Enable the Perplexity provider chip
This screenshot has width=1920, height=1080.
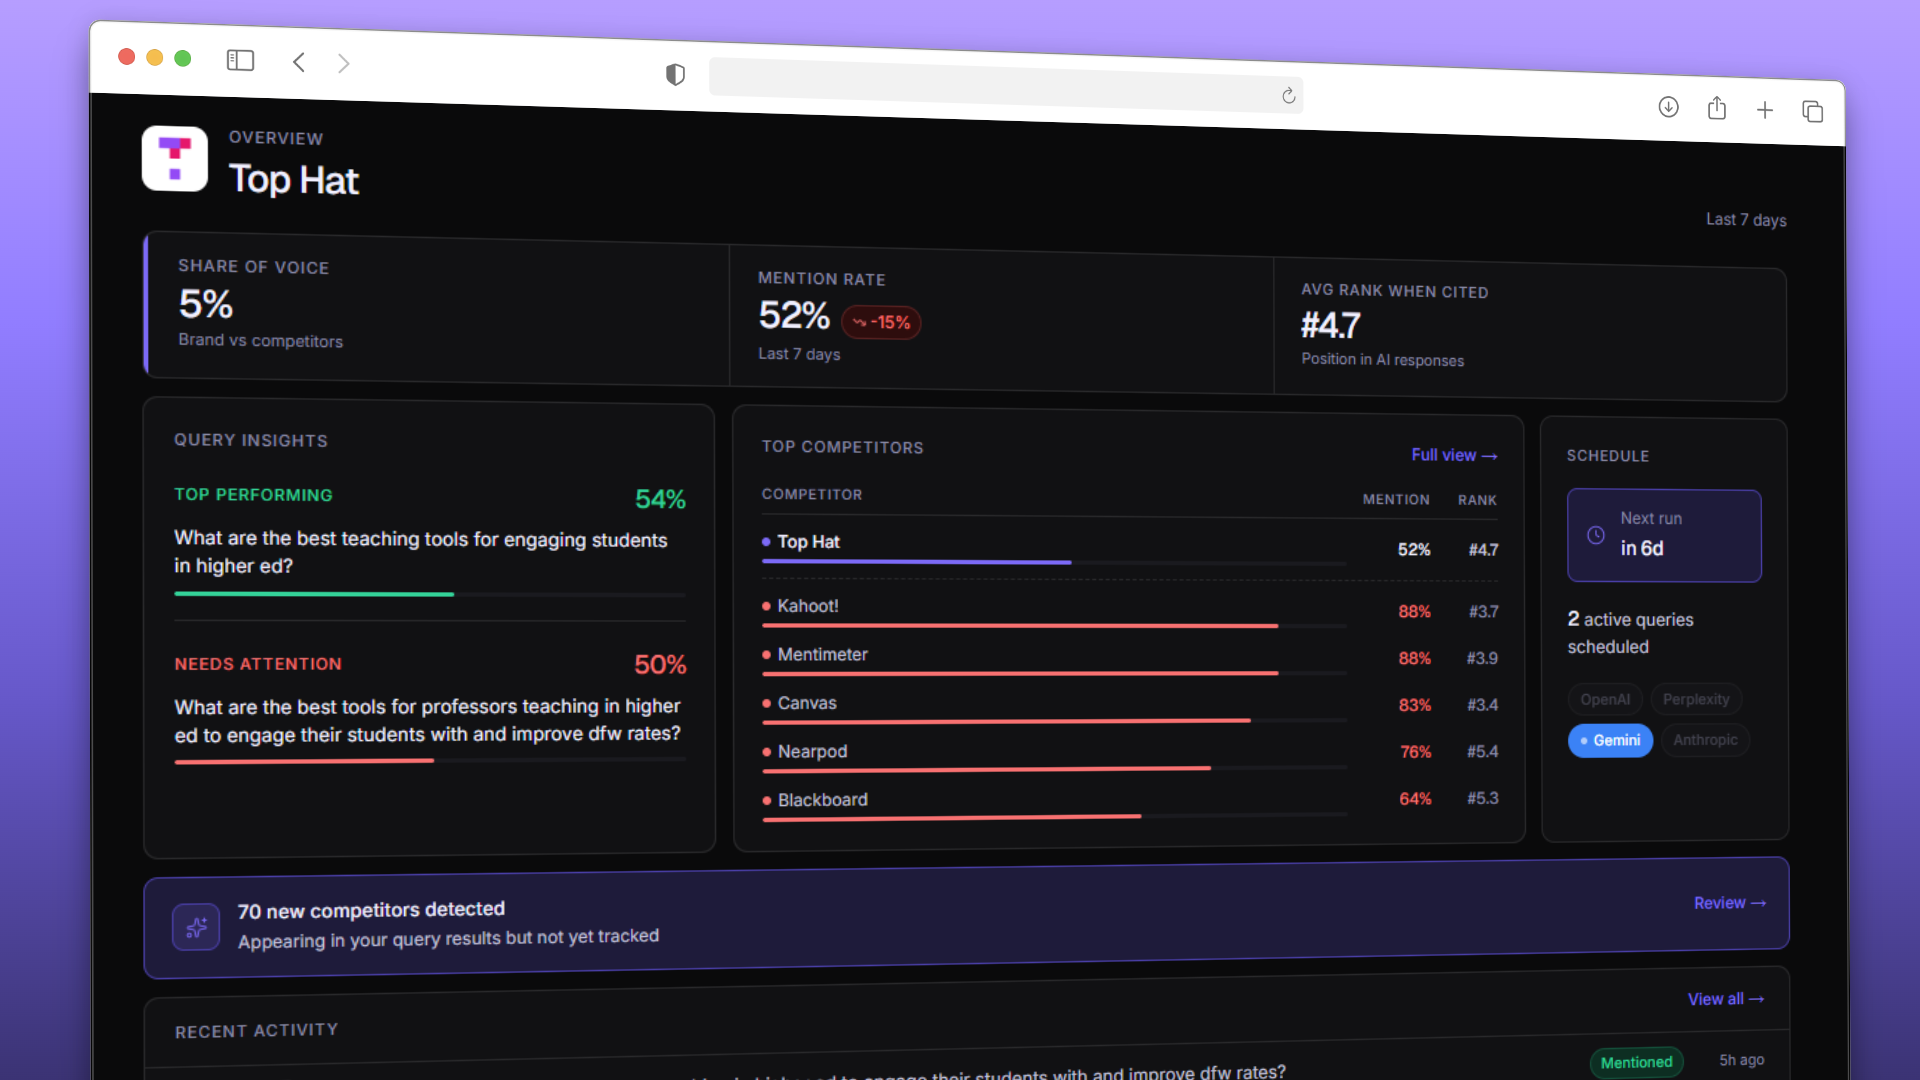point(1696,699)
